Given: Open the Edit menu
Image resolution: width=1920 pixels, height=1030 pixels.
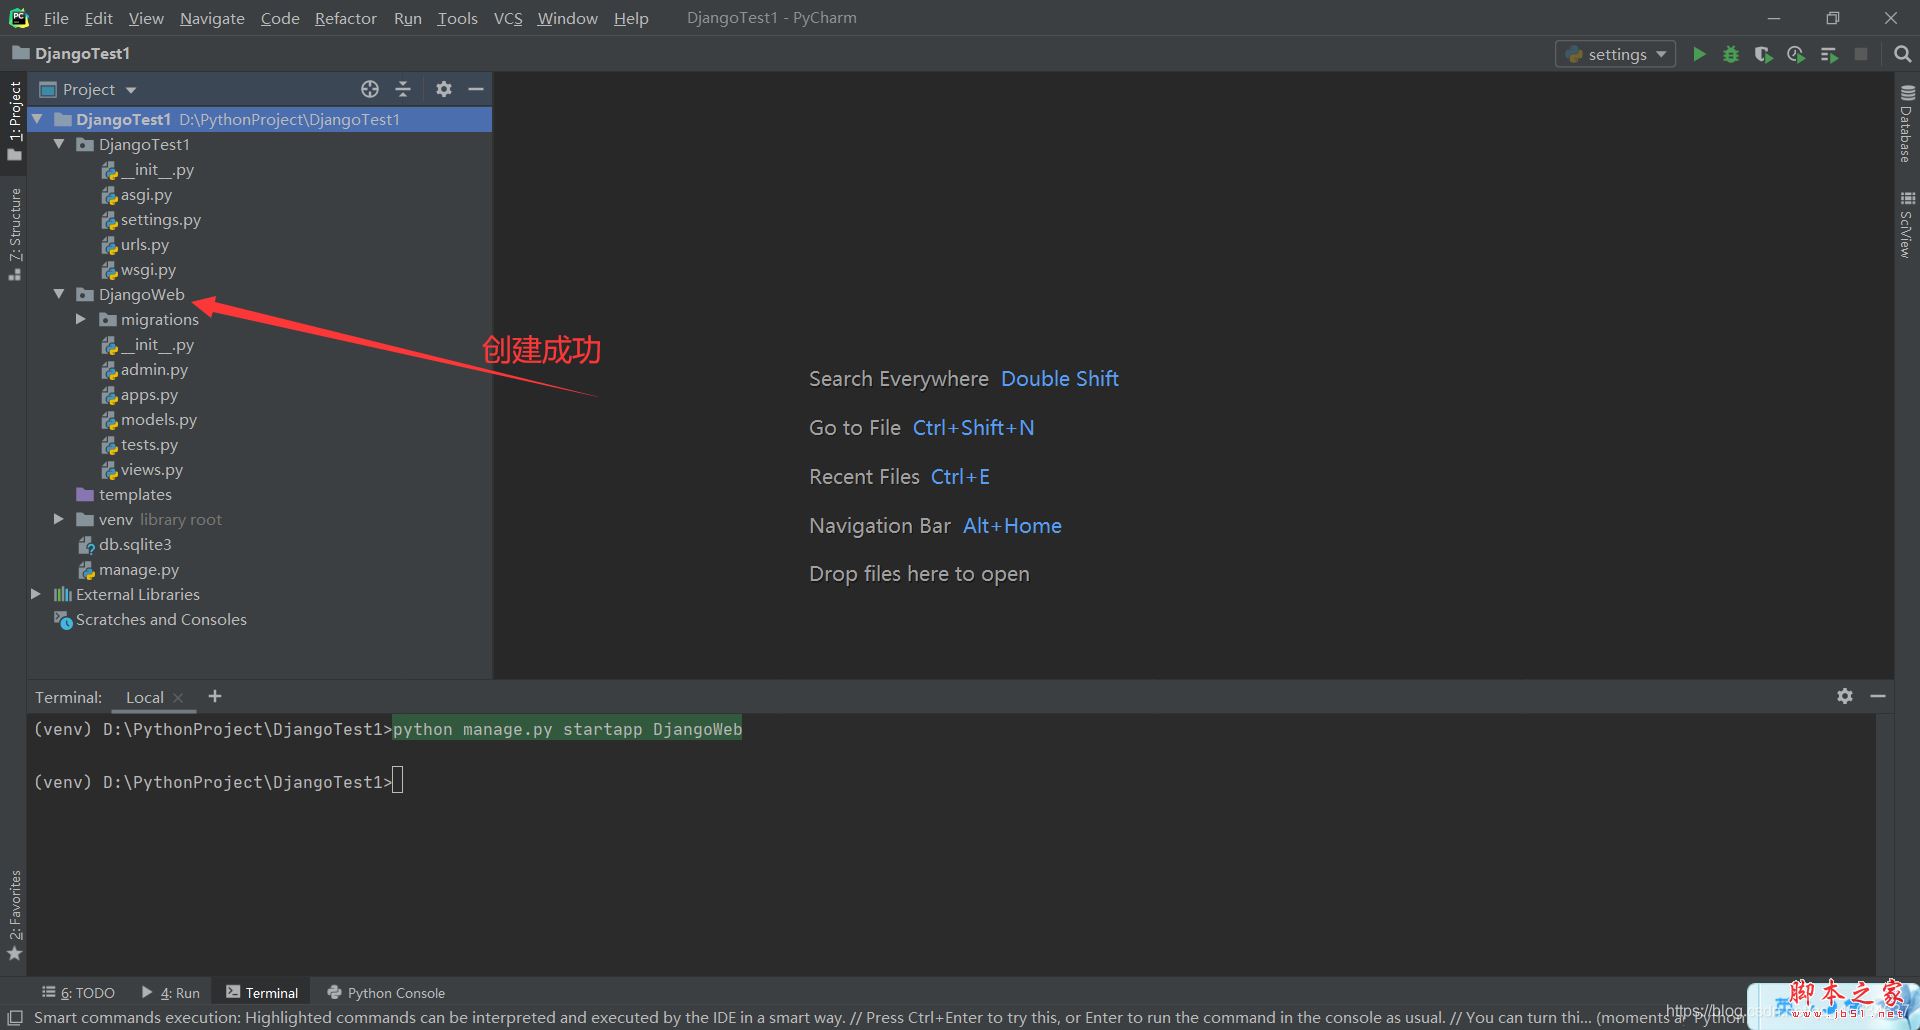Looking at the screenshot, I should click(98, 18).
